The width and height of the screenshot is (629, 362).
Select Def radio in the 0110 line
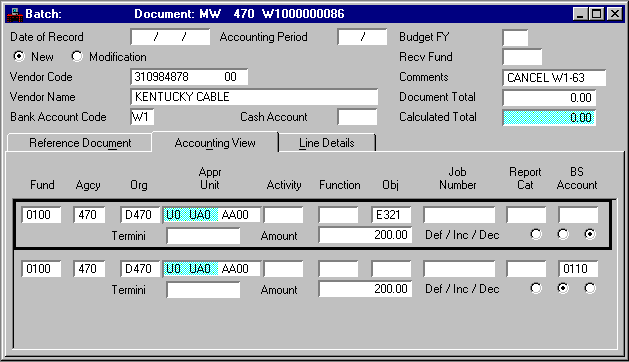click(536, 288)
